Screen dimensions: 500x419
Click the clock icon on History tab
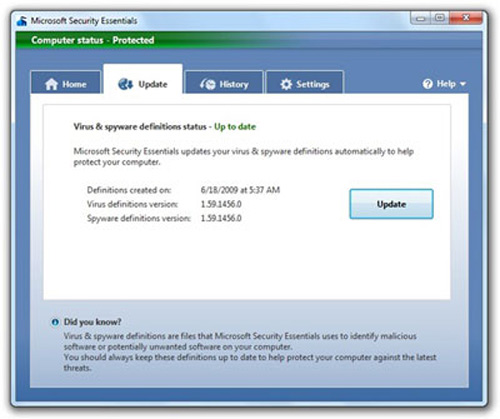click(208, 84)
